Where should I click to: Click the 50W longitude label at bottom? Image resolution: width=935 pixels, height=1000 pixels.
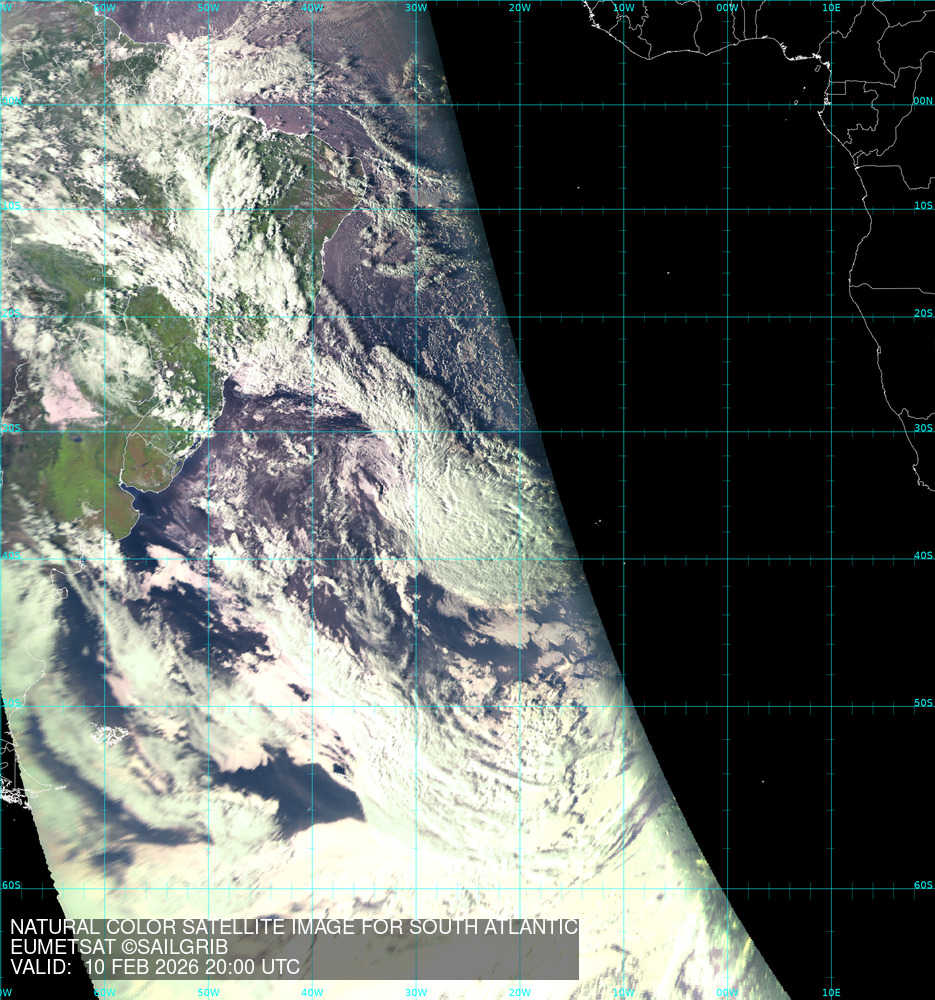208,993
